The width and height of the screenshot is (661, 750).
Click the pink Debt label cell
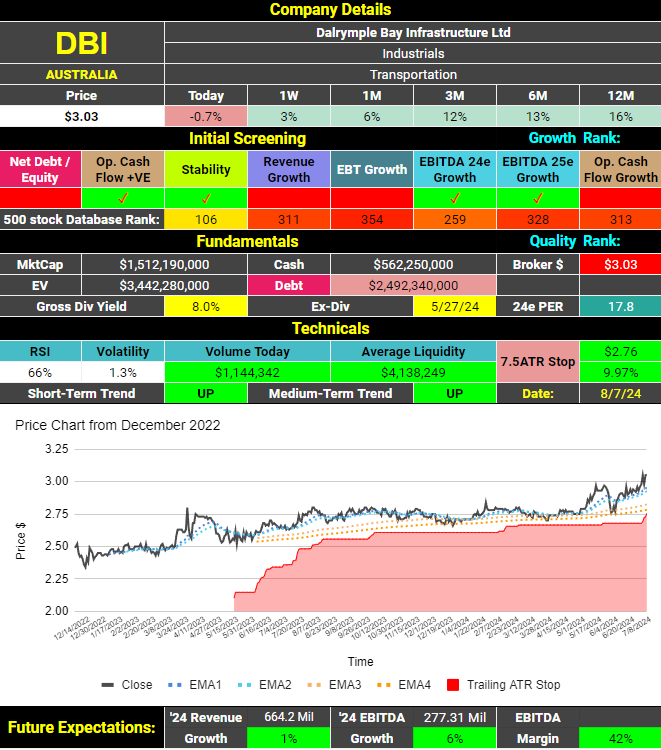[289, 286]
